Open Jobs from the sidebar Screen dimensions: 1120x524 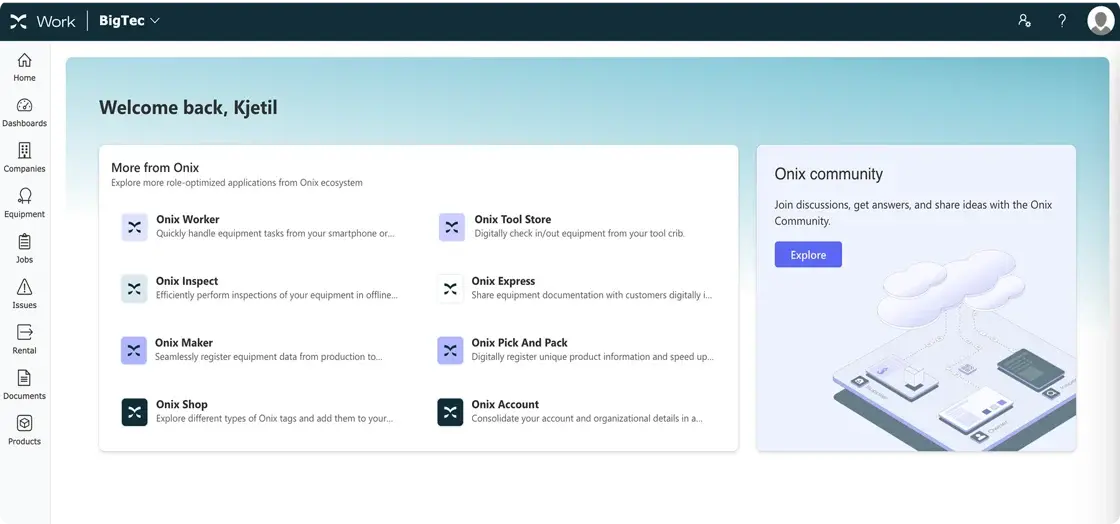[24, 248]
